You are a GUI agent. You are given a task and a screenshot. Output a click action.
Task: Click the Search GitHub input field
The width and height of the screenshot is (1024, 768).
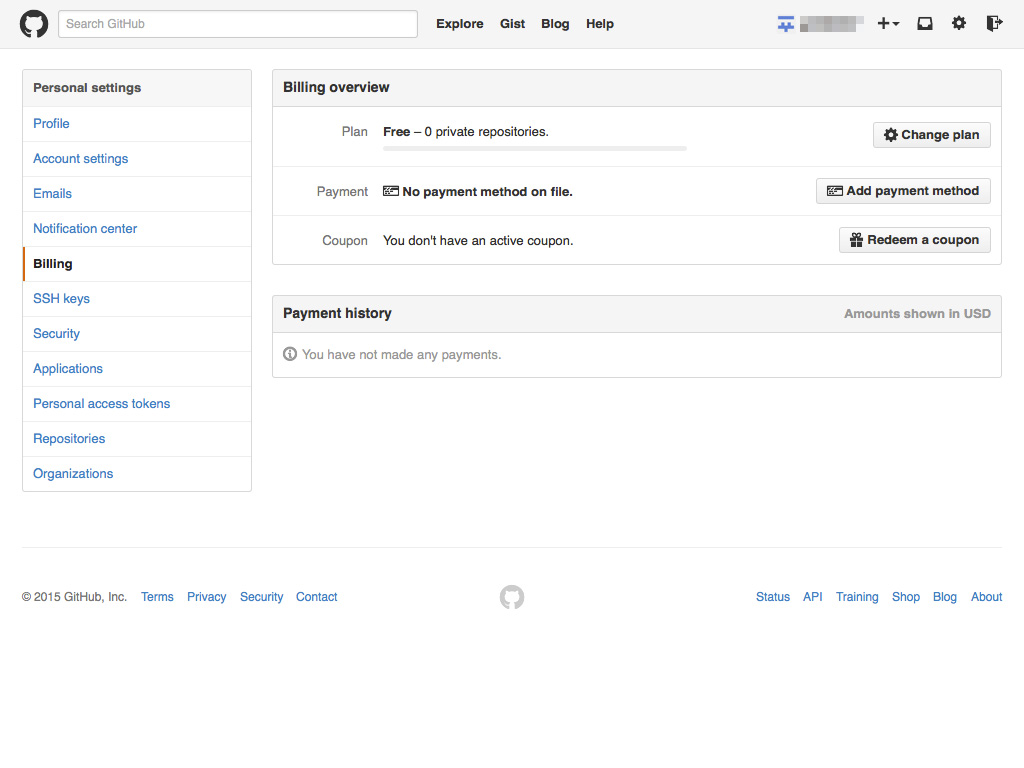237,23
